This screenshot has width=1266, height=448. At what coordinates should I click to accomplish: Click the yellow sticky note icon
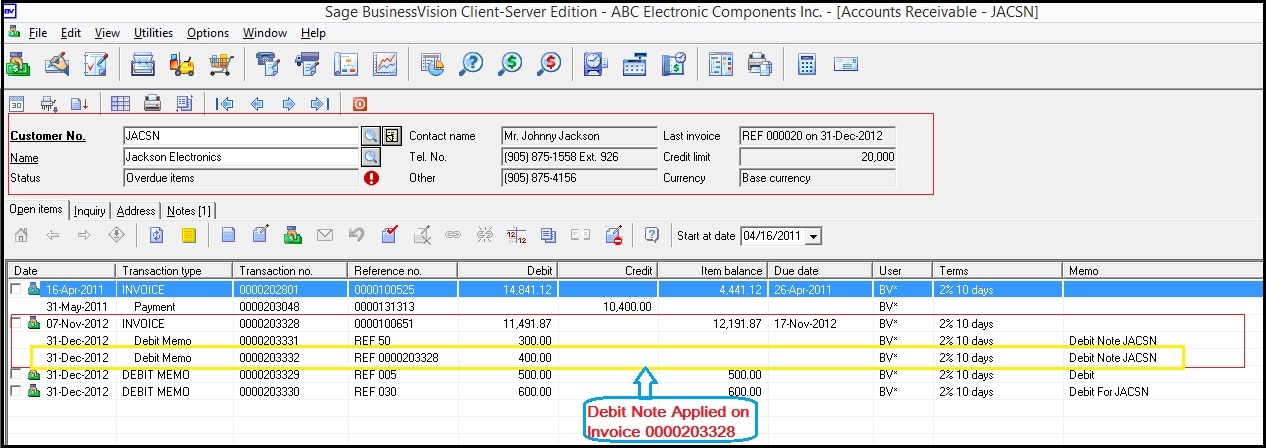[x=188, y=236]
